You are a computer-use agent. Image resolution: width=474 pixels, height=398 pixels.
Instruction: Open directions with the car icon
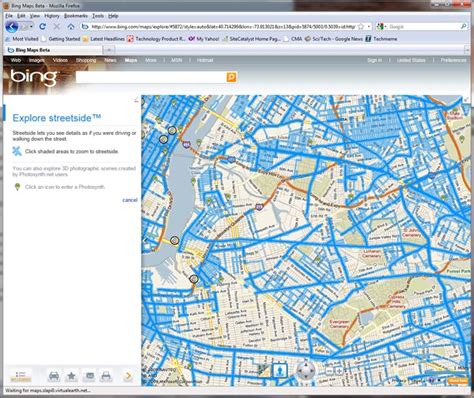[x=54, y=376]
